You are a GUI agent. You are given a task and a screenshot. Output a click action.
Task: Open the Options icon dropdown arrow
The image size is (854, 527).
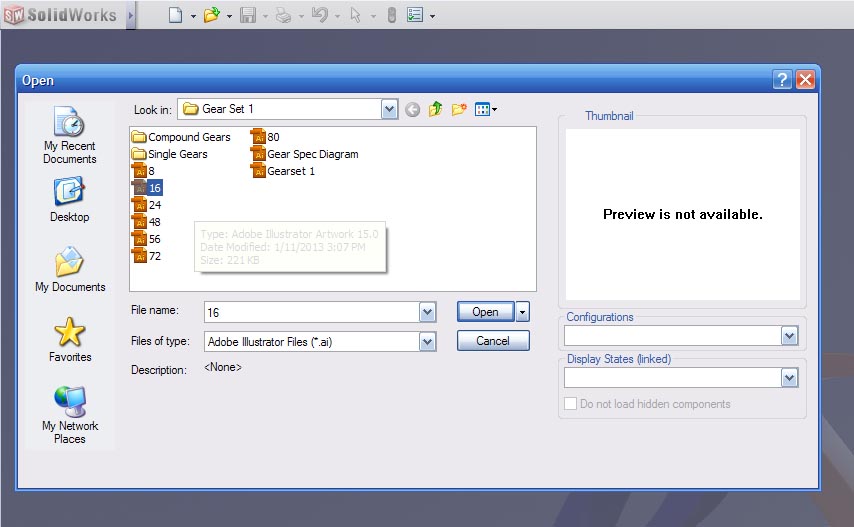pyautogui.click(x=432, y=16)
